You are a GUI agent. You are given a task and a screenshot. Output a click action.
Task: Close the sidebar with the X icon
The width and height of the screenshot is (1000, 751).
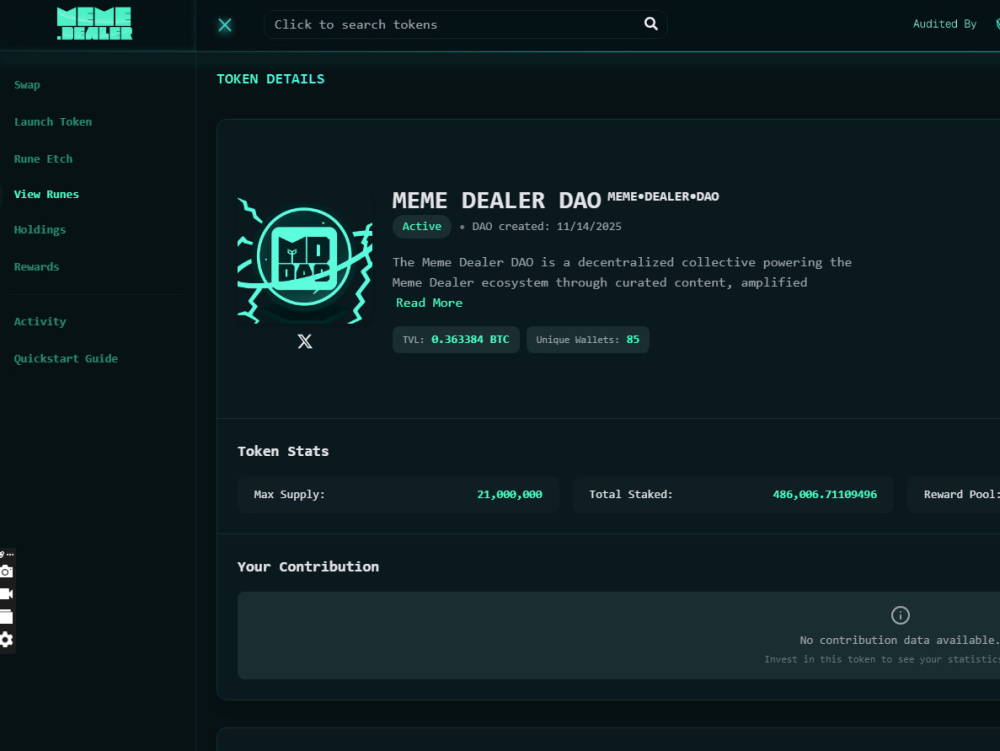[x=225, y=25]
